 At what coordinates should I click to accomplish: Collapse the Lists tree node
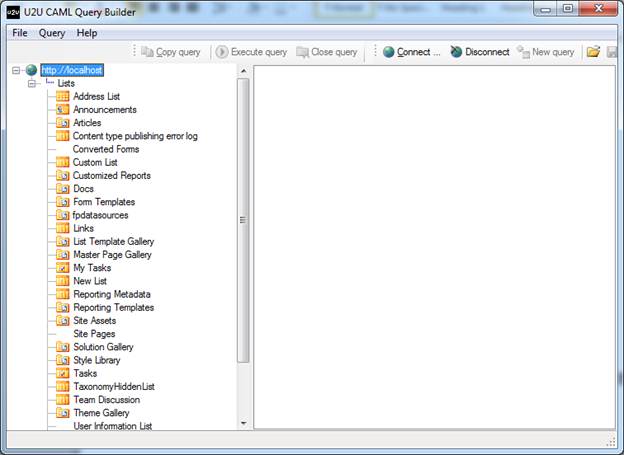pos(32,84)
